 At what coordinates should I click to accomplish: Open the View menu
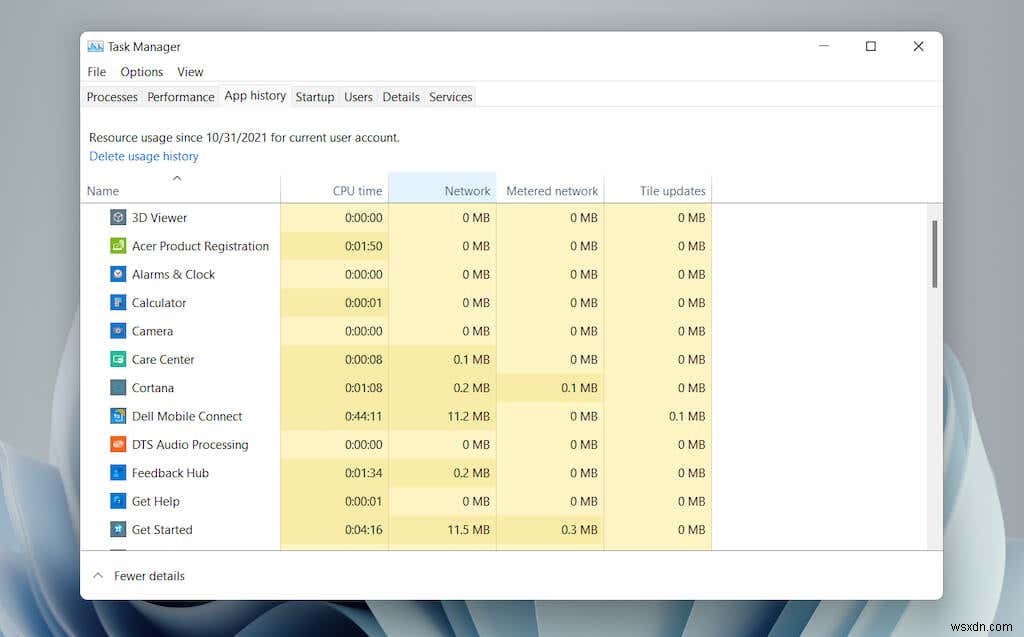tap(190, 71)
